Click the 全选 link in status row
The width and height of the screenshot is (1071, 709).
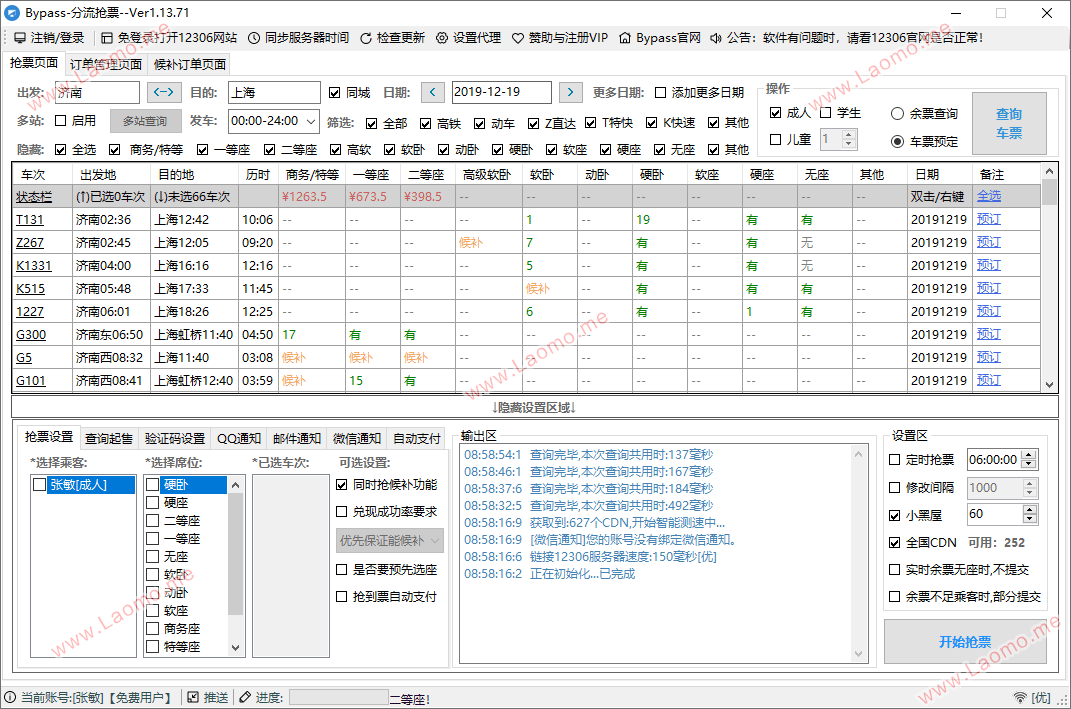(x=988, y=196)
